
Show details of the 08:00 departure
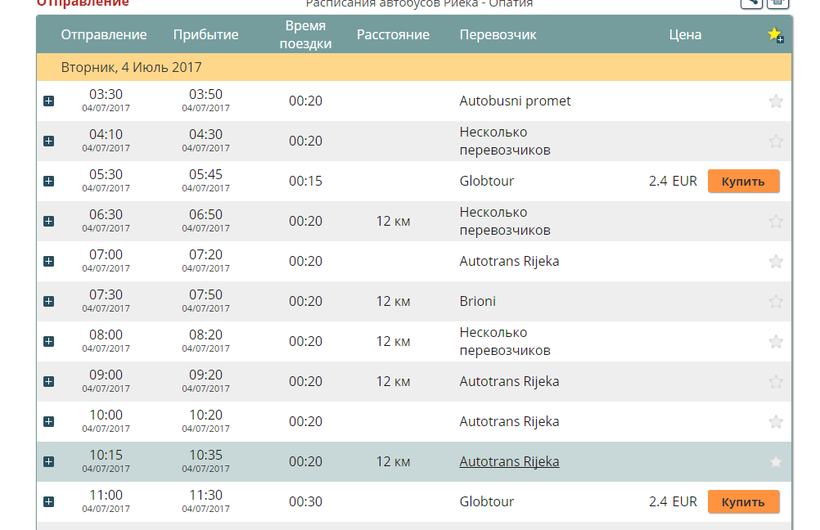[x=49, y=342]
